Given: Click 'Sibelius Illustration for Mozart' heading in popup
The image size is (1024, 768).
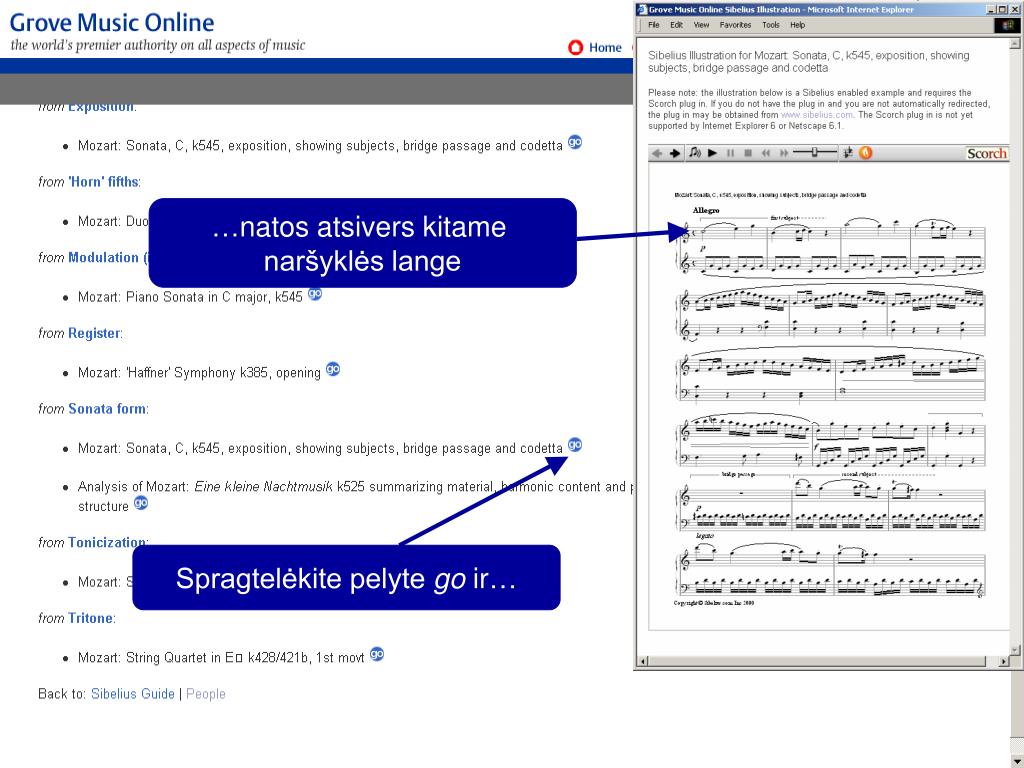Looking at the screenshot, I should pyautogui.click(x=808, y=61).
